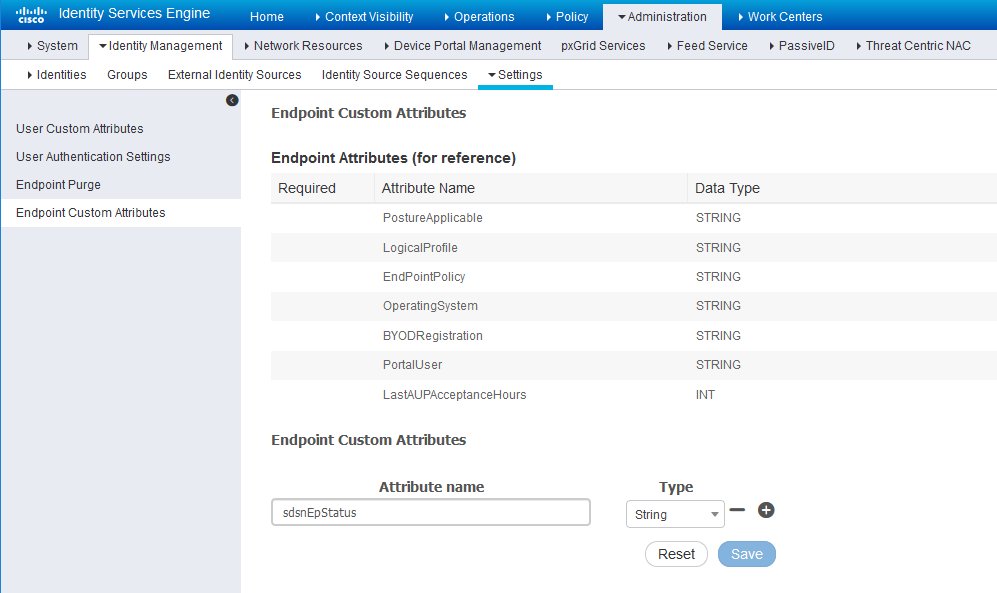Click the Reset button

coord(676,554)
